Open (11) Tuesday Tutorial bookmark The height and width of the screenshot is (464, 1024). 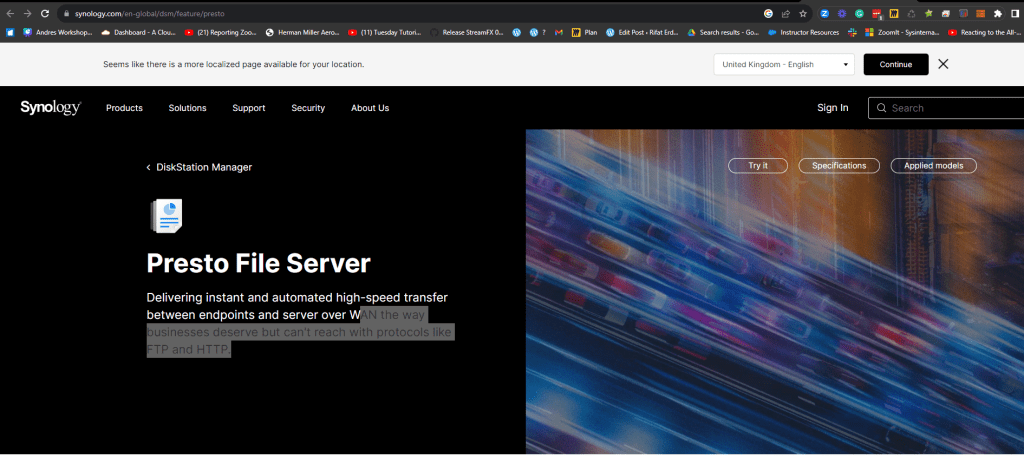click(384, 32)
